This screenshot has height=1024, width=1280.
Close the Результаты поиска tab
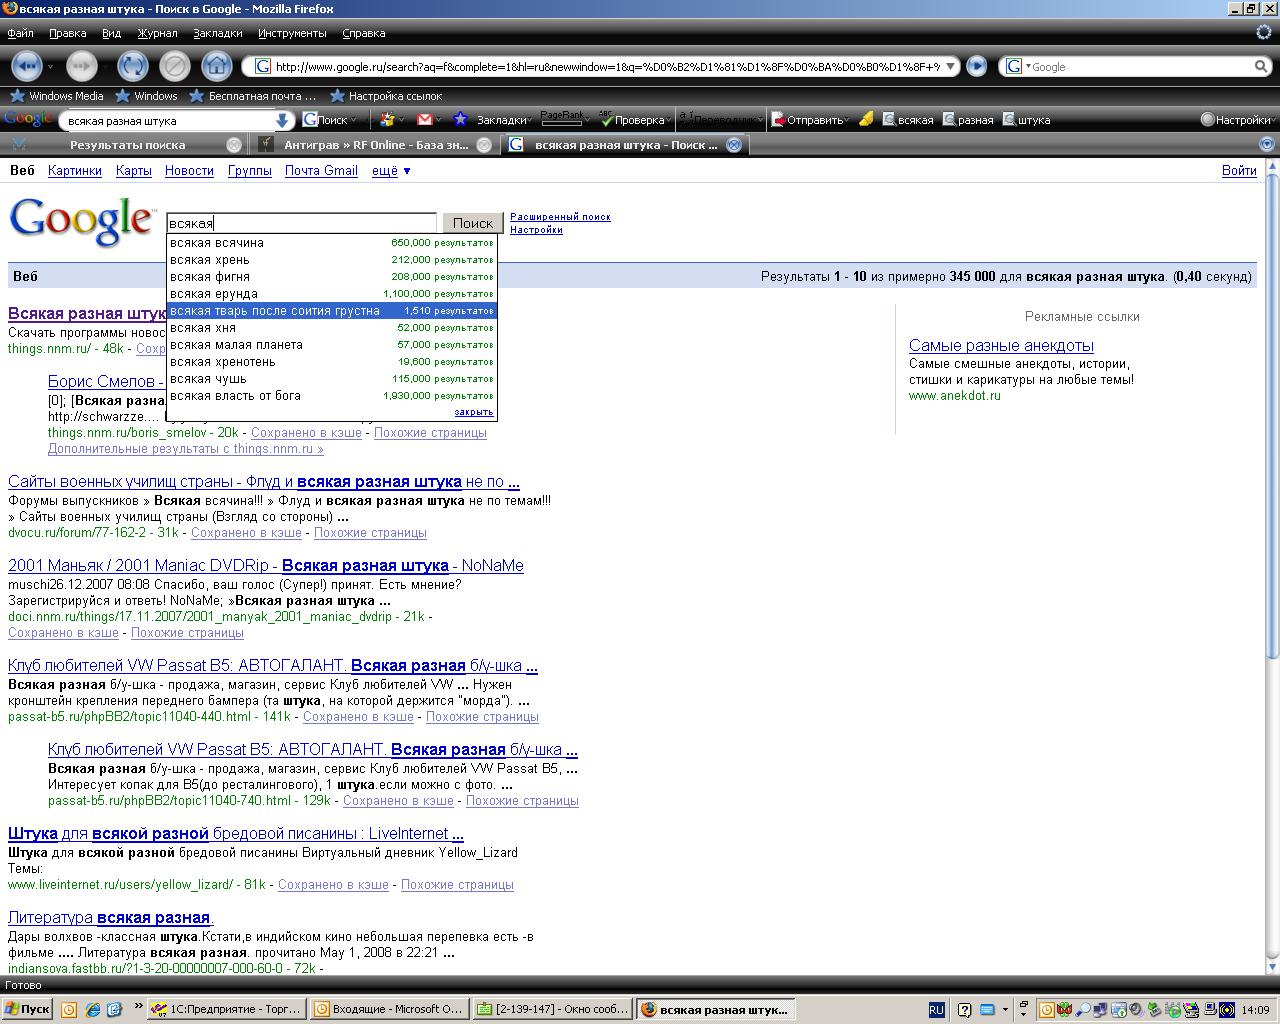coord(234,145)
